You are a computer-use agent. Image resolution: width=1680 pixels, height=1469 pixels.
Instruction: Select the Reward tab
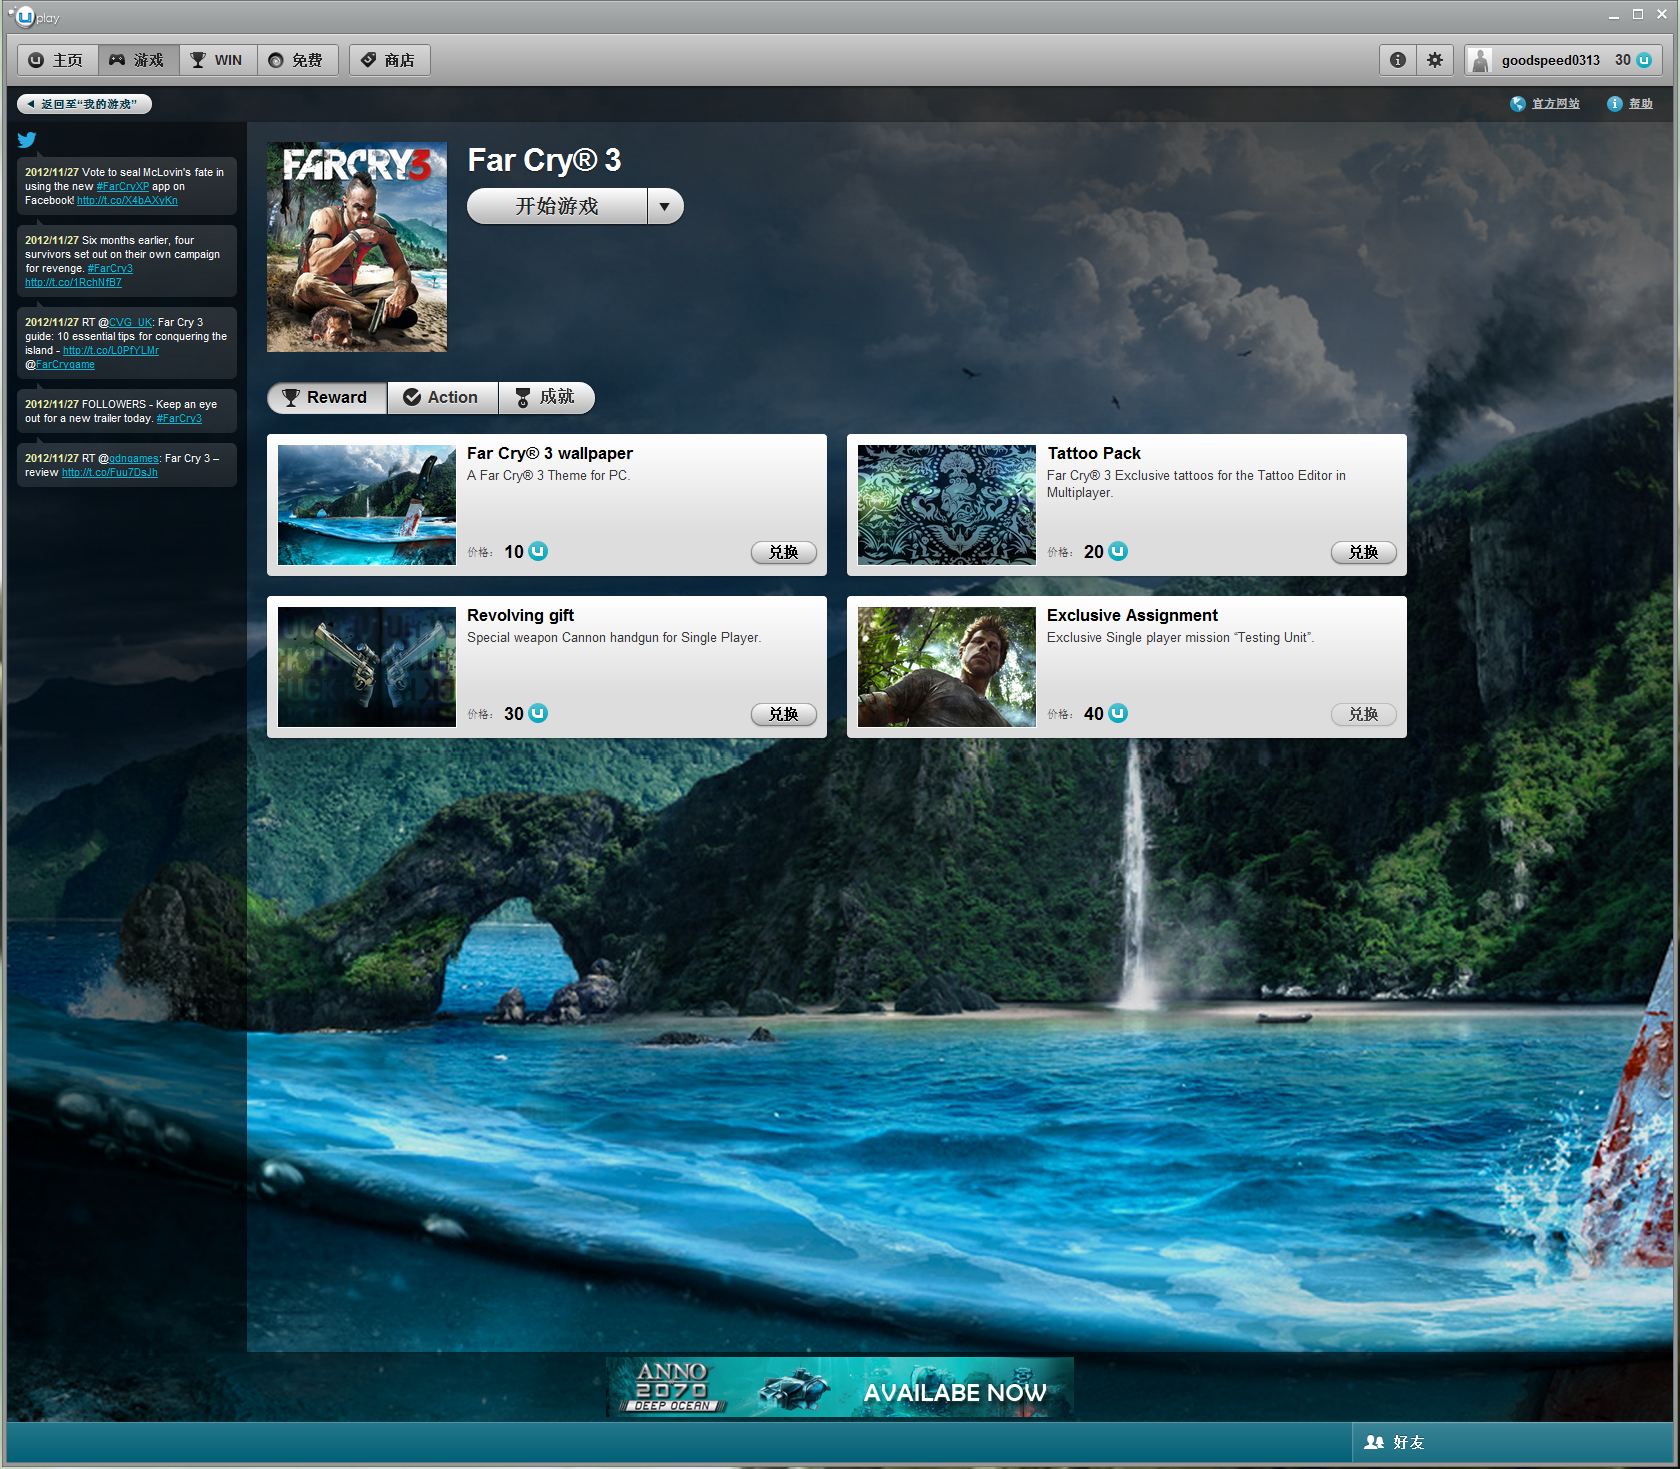click(x=327, y=397)
